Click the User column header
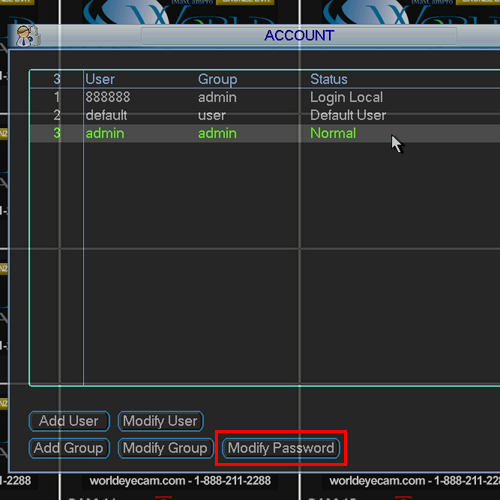 [x=100, y=79]
